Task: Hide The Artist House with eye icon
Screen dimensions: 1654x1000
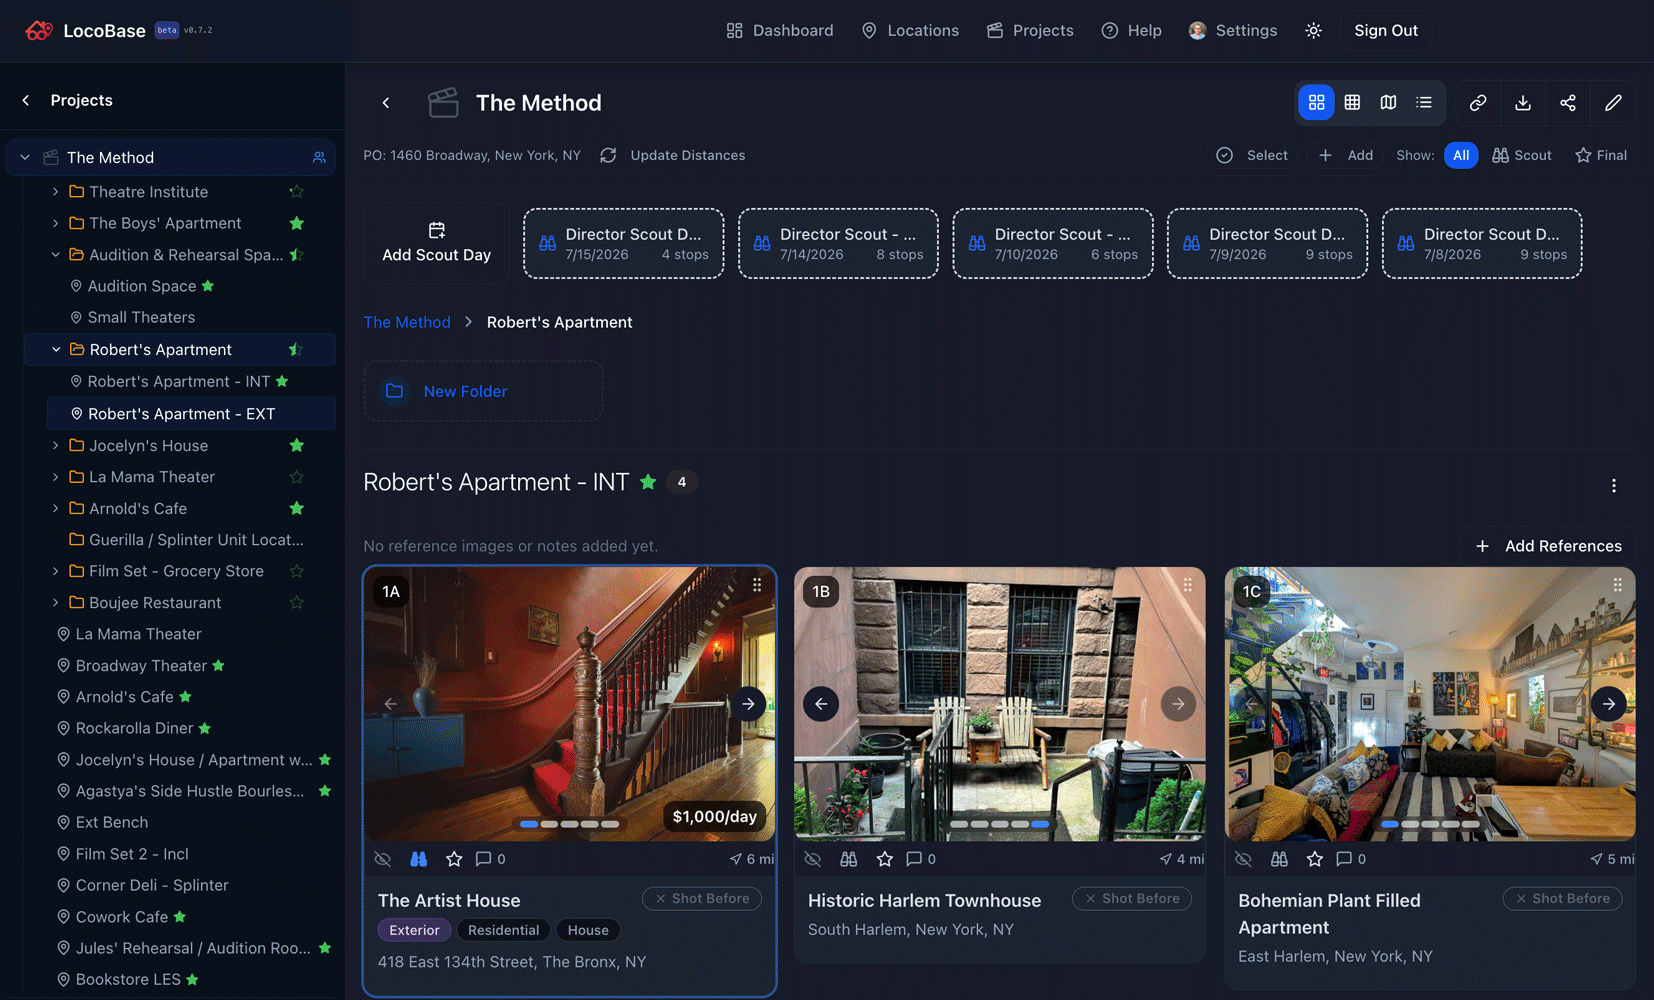Action: [383, 859]
